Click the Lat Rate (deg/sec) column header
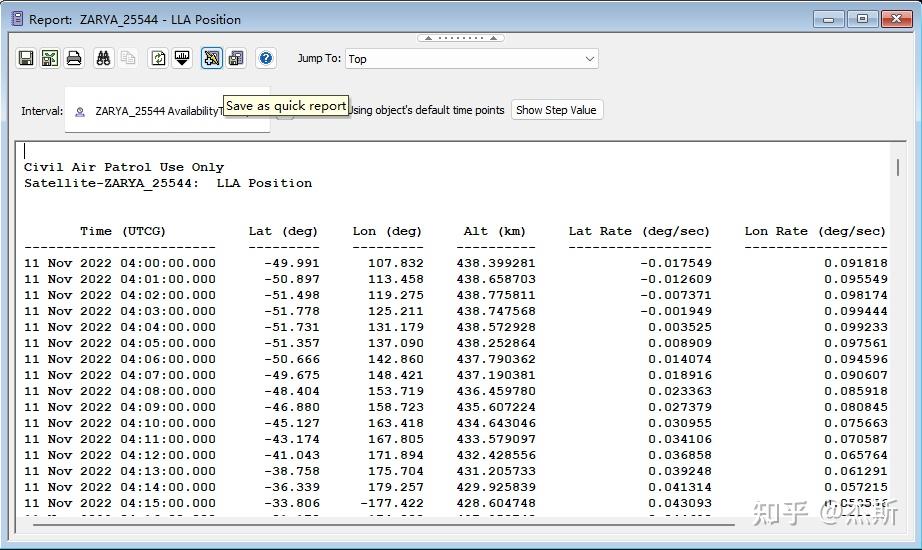Viewport: 922px width, 550px height. (639, 231)
